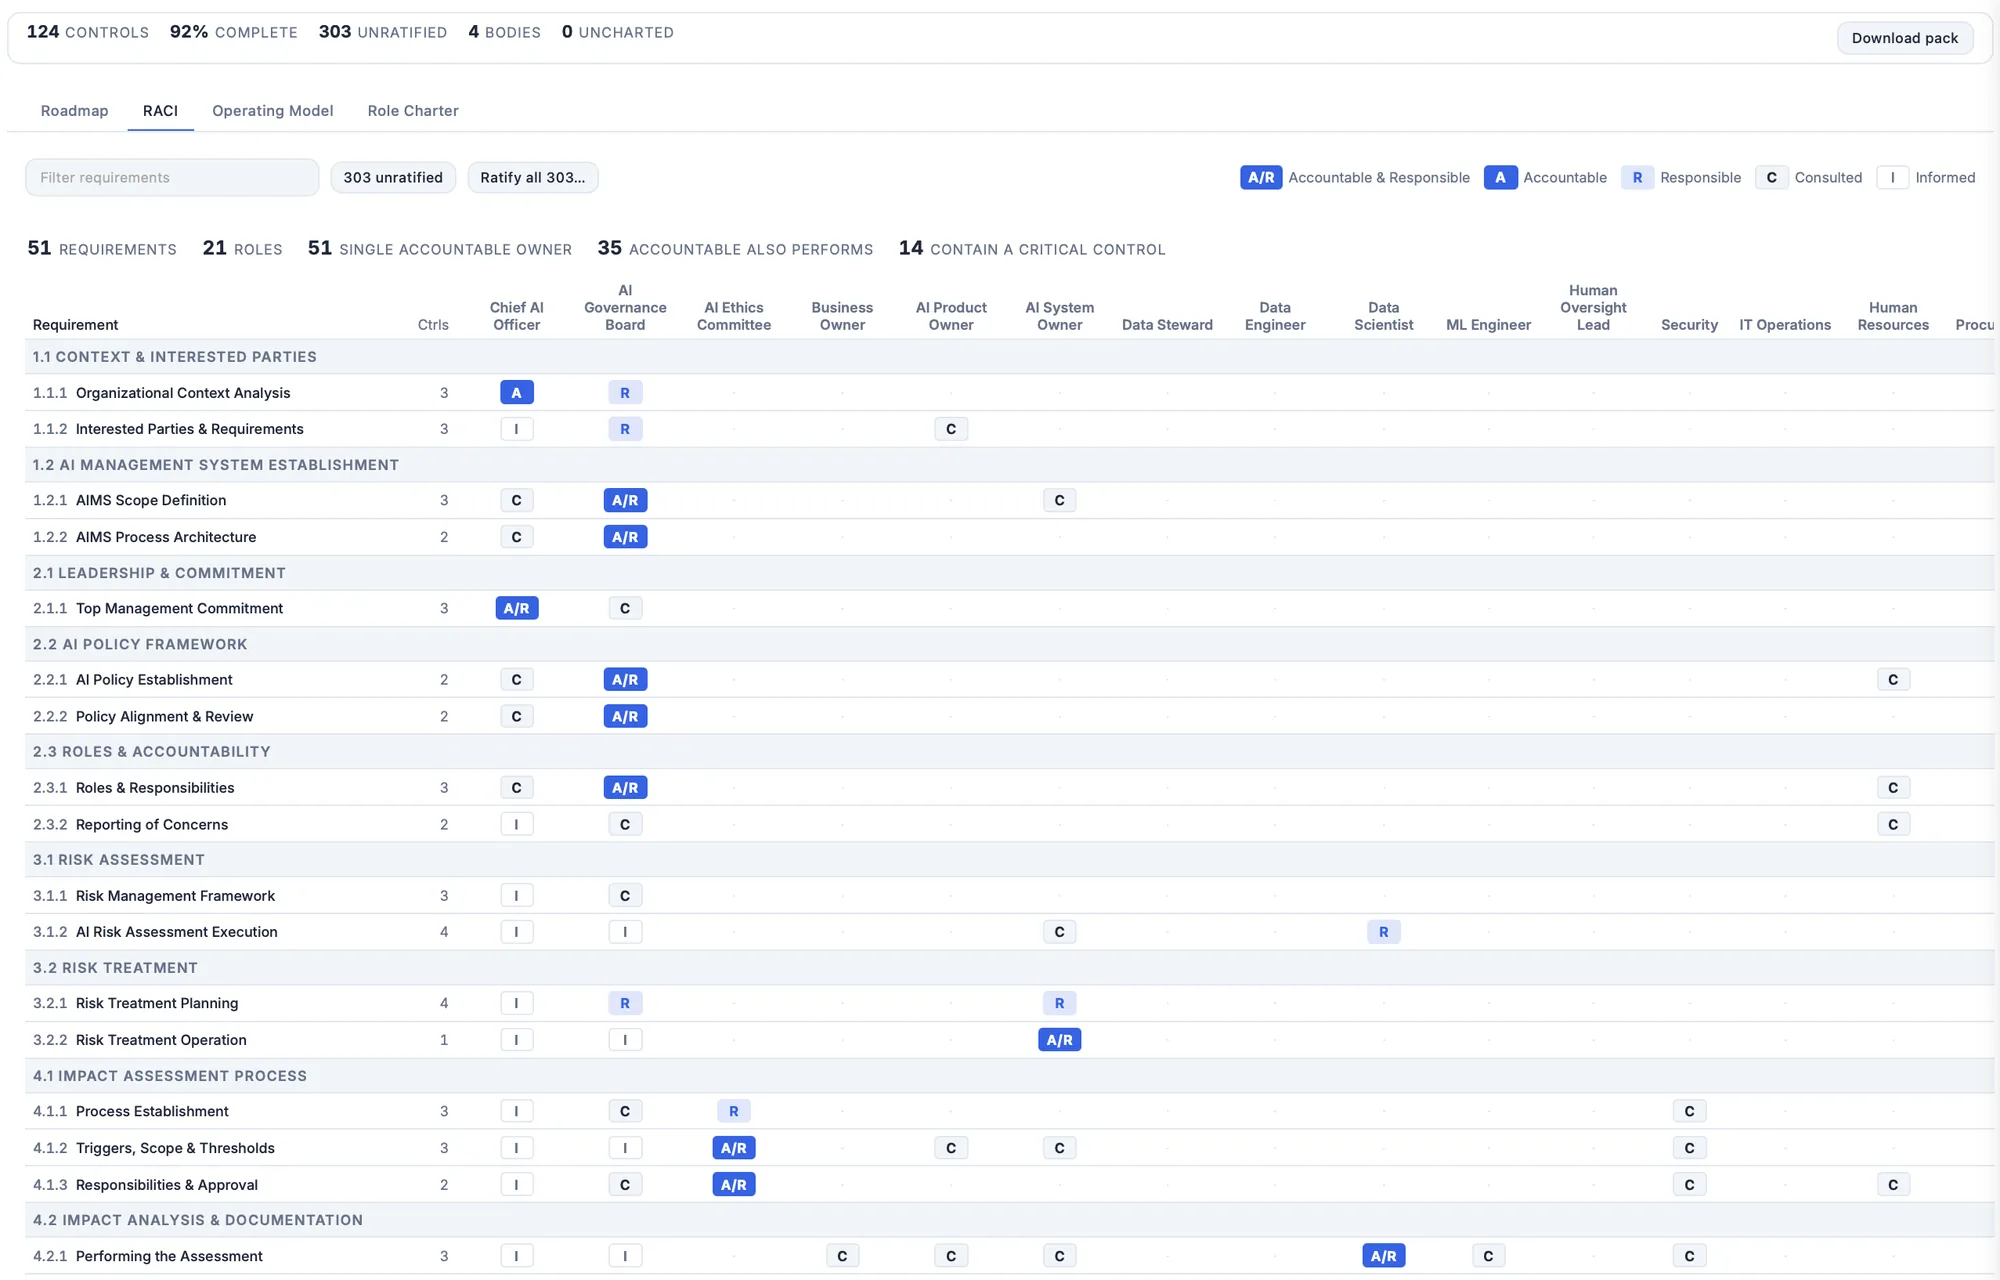2000x1280 pixels.
Task: Click Data Scientist A/R badge for Performing the Assessment
Action: point(1383,1256)
